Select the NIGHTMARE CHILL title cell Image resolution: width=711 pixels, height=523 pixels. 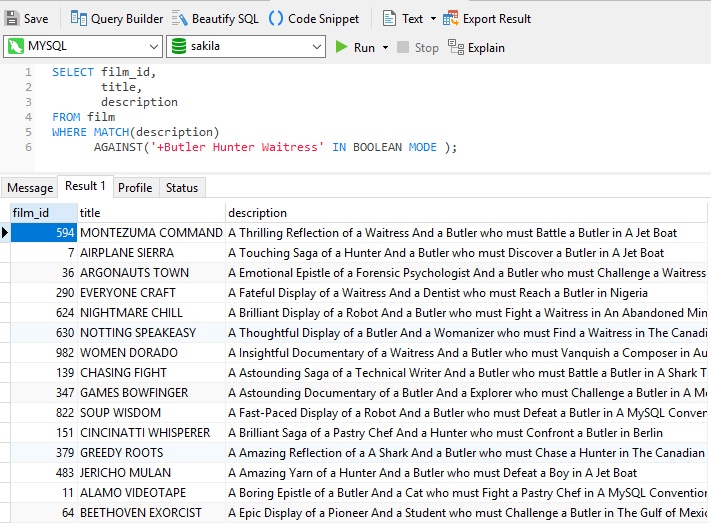[151, 313]
